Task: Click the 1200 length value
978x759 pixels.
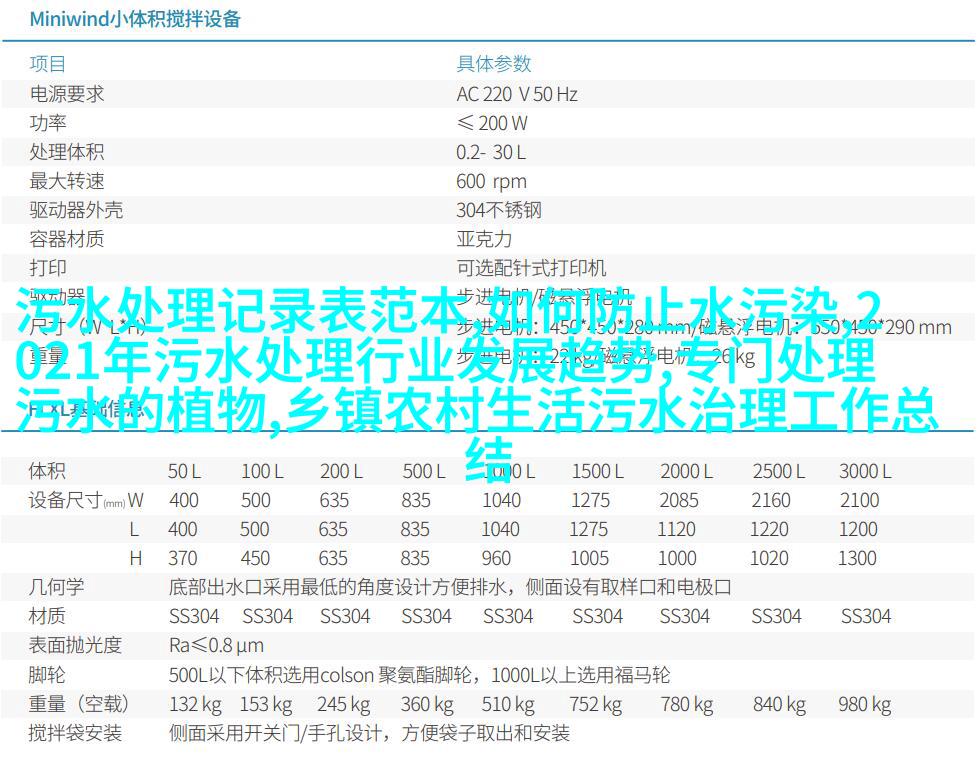Action: 858,529
